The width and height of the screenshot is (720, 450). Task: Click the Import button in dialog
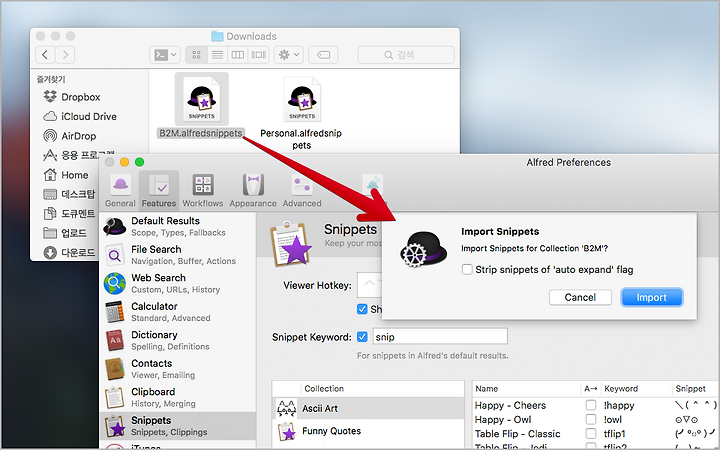click(652, 297)
